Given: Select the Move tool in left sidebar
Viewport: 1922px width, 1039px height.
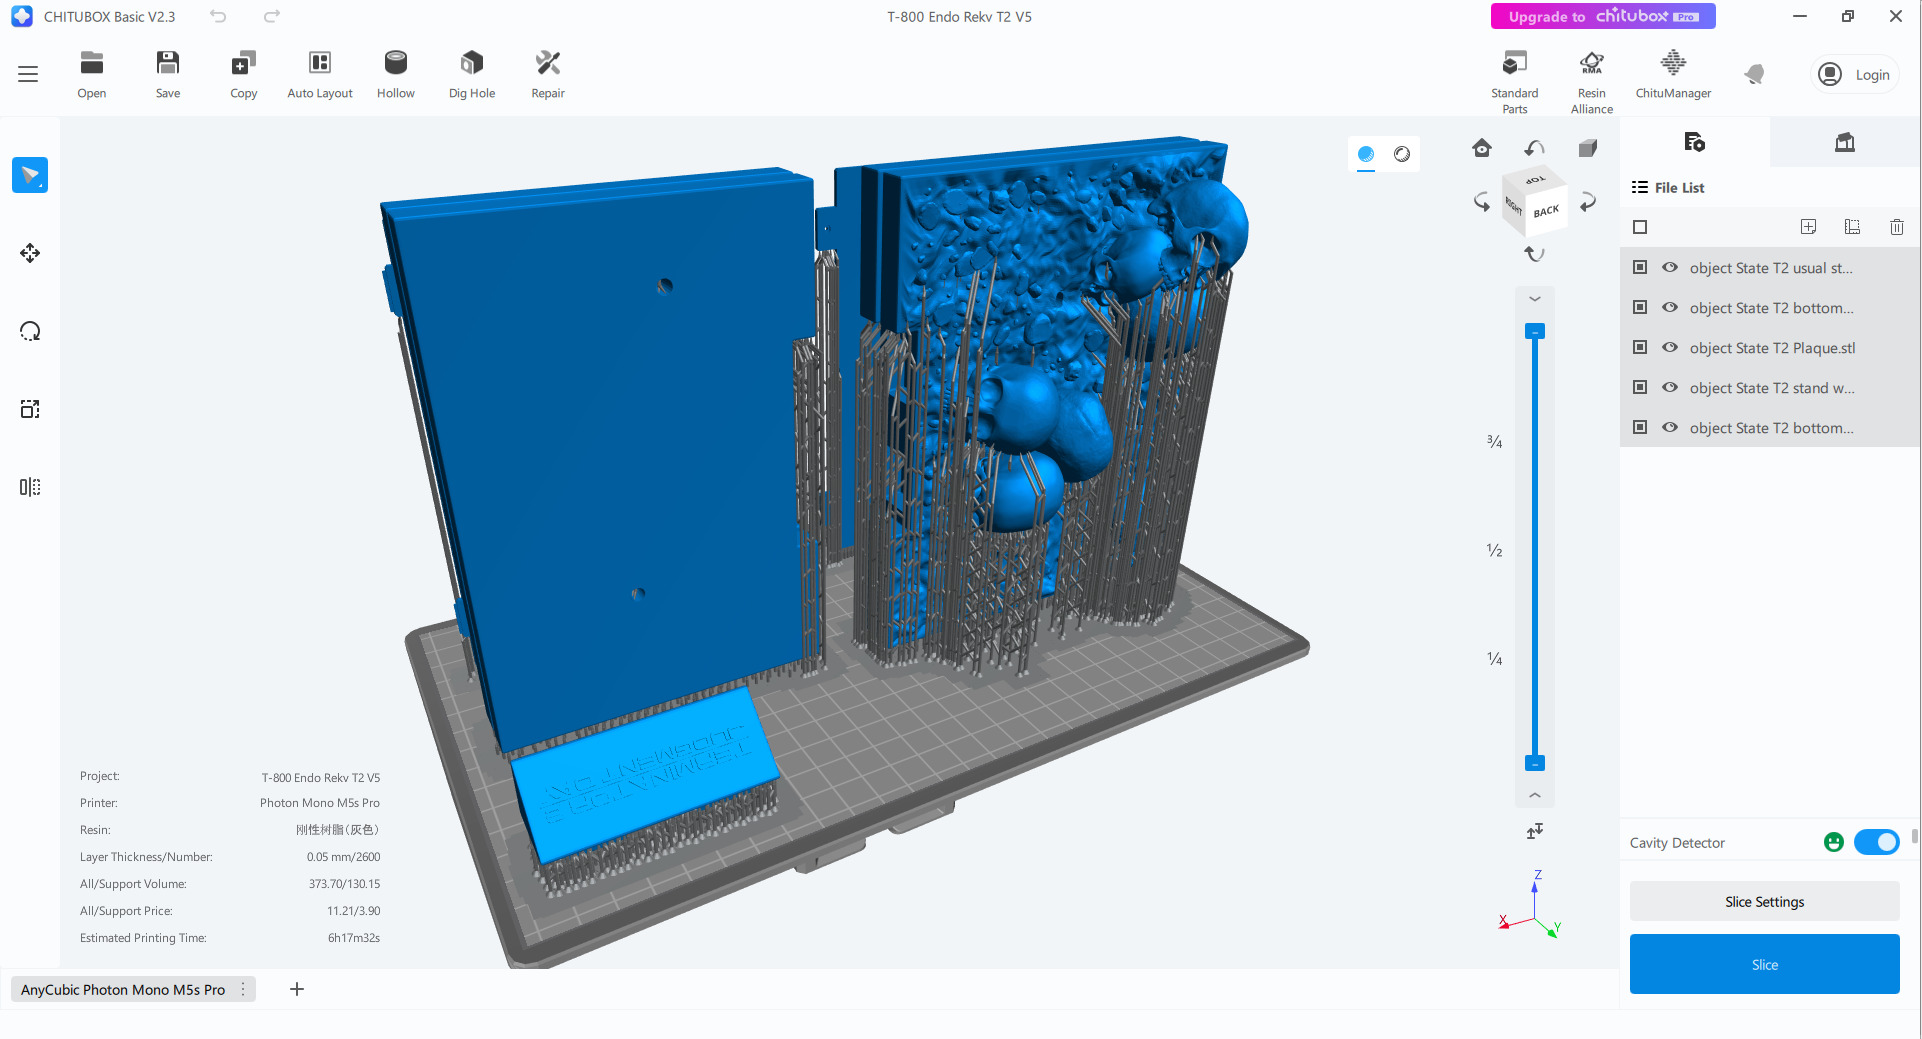Looking at the screenshot, I should 30,253.
